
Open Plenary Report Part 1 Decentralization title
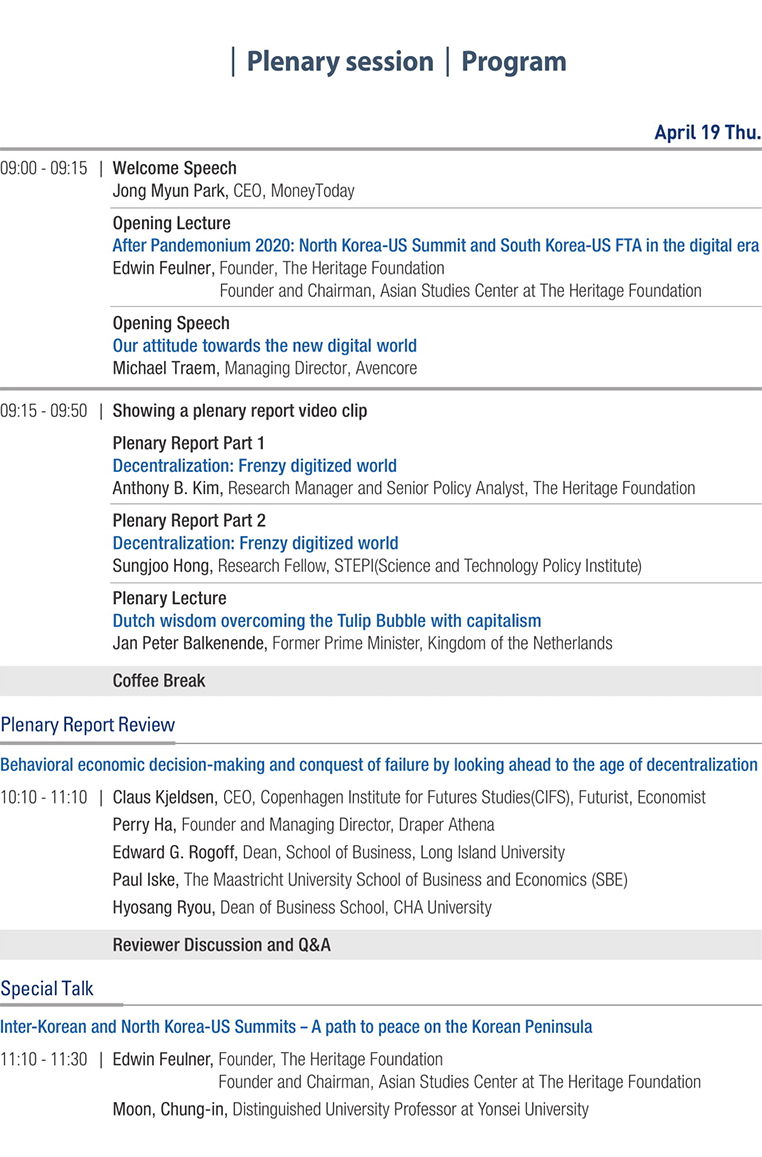pos(254,466)
